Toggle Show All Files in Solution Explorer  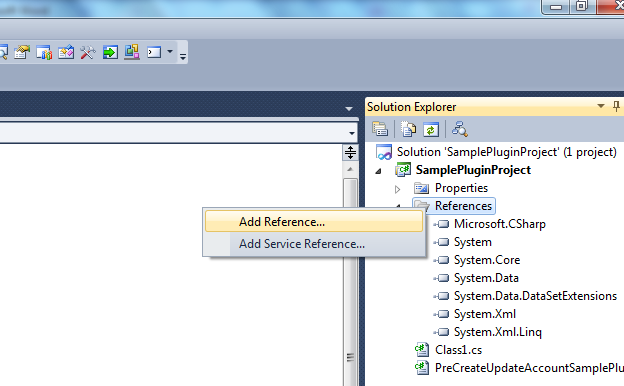click(x=408, y=129)
